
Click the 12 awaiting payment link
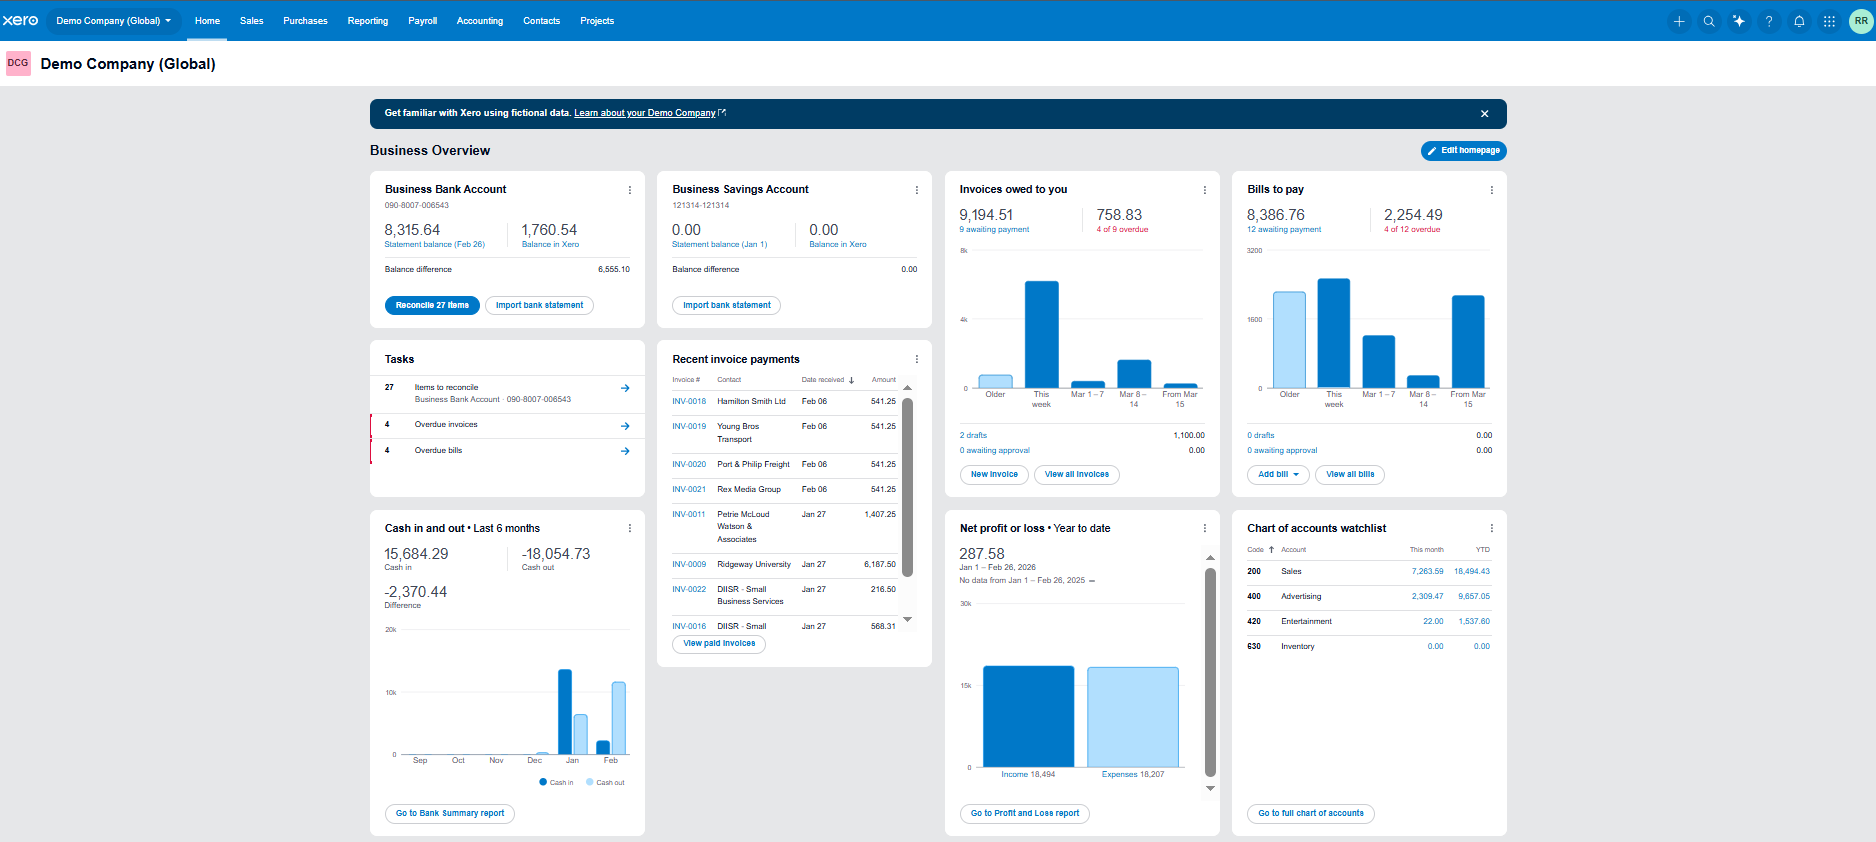[x=1284, y=230]
